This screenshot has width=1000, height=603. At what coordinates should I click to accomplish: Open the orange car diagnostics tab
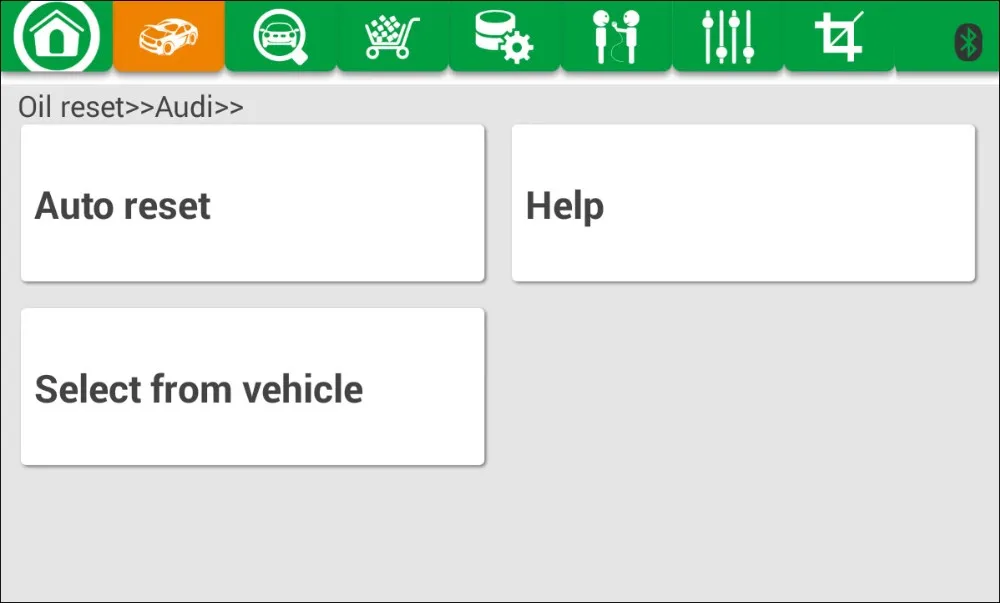tap(168, 35)
